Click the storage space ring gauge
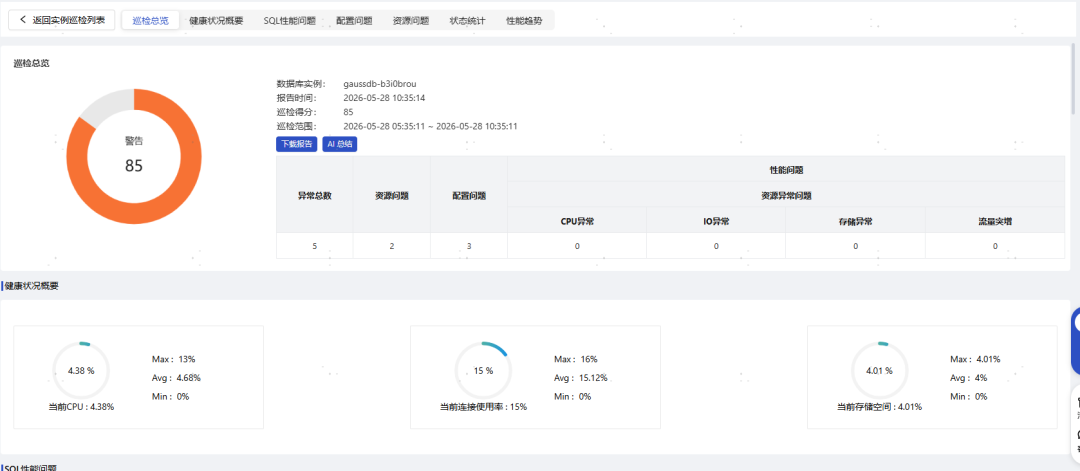Screen dimensions: 1080x471 880,370
